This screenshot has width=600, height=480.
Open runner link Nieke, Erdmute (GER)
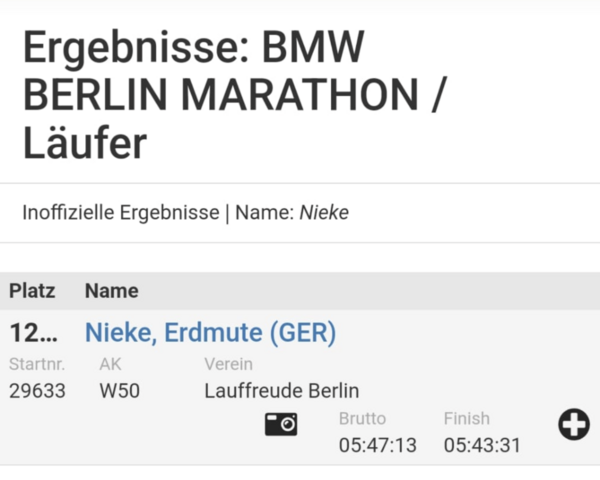210,332
